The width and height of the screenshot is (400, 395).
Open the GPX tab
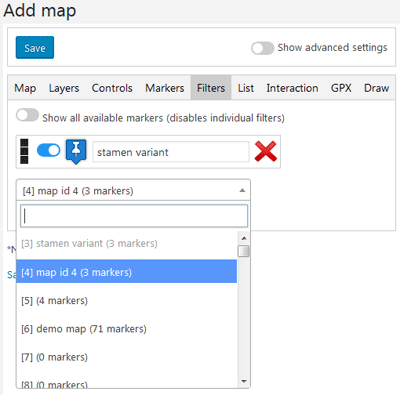[x=341, y=88]
